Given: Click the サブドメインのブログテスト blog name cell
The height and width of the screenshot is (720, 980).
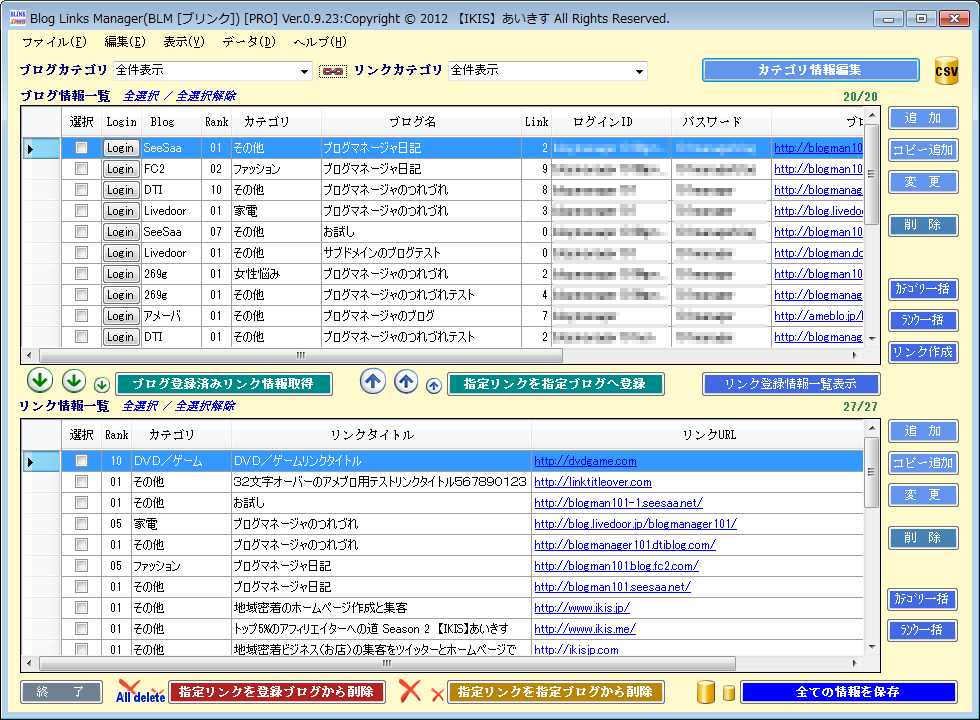Looking at the screenshot, I should point(421,252).
